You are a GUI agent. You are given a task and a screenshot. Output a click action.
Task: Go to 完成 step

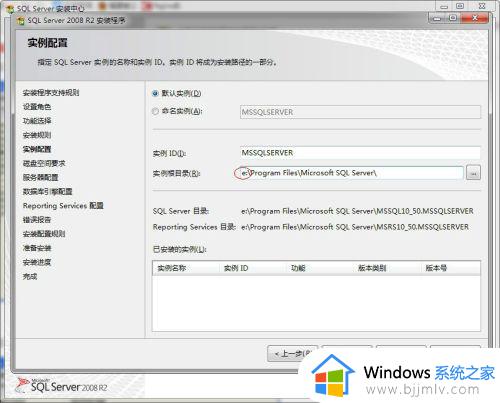click(x=30, y=276)
